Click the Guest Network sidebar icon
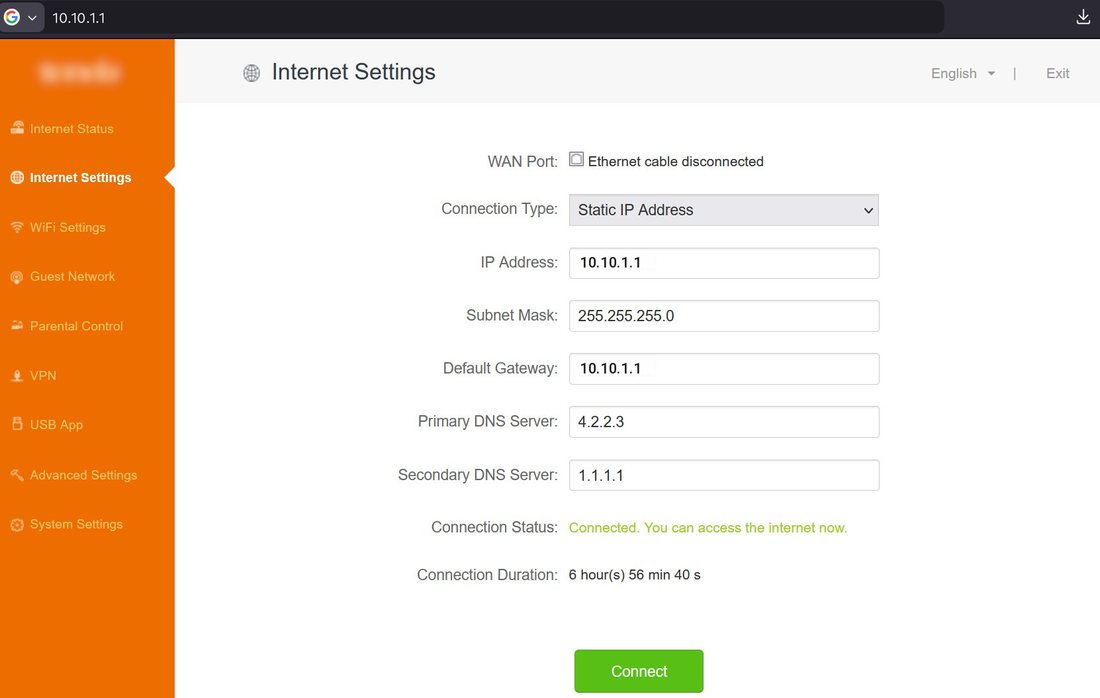 [x=17, y=277]
